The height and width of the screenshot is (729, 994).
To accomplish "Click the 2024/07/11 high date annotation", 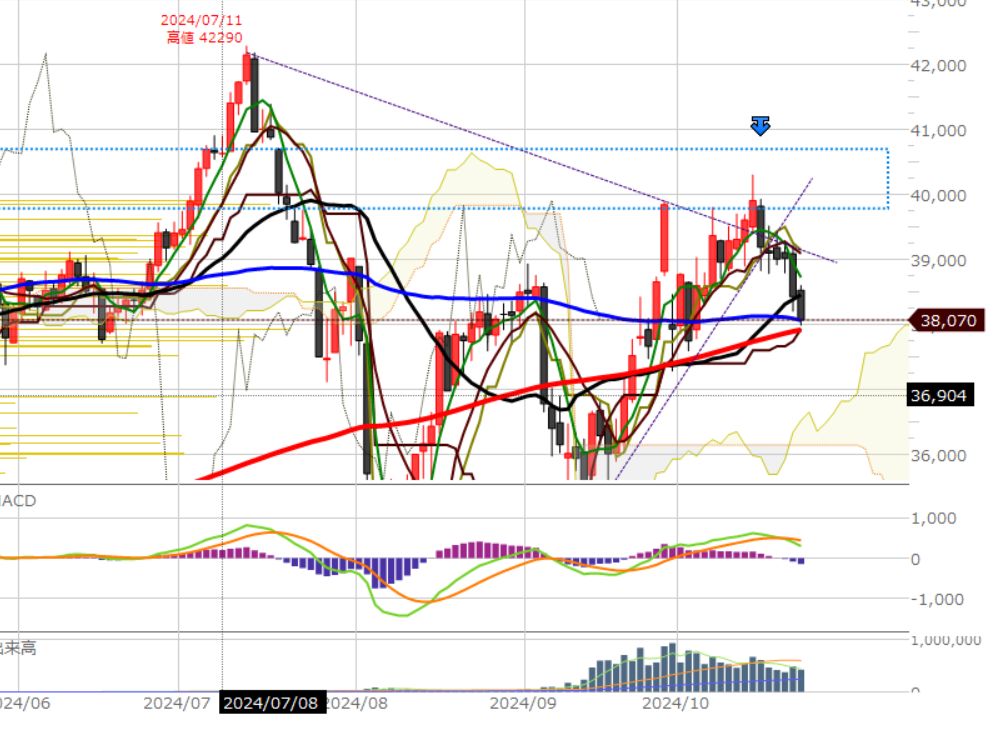I will tap(201, 20).
